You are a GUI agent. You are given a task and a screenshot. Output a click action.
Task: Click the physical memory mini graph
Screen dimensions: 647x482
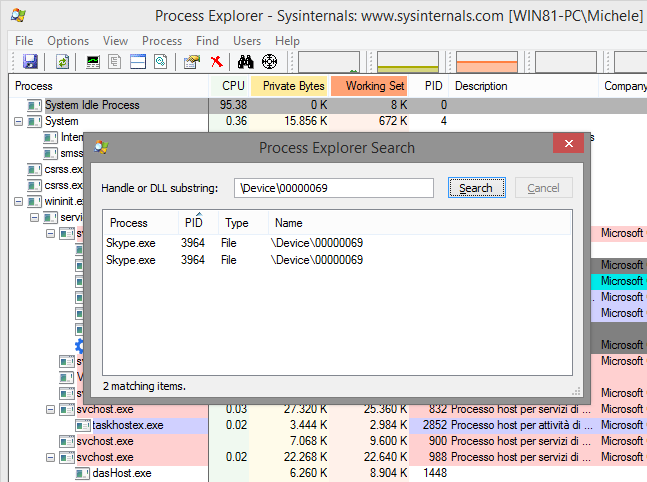click(487, 62)
